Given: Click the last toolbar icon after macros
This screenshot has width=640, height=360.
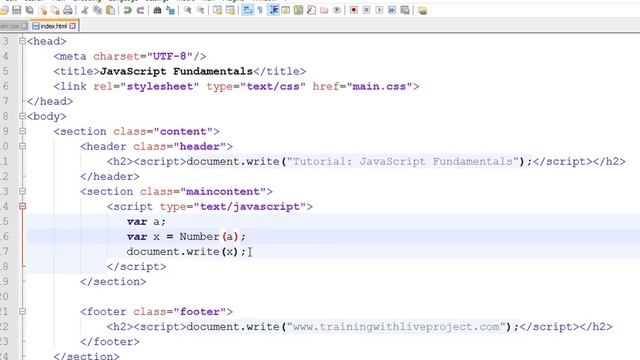Looking at the screenshot, I should pos(422,10).
